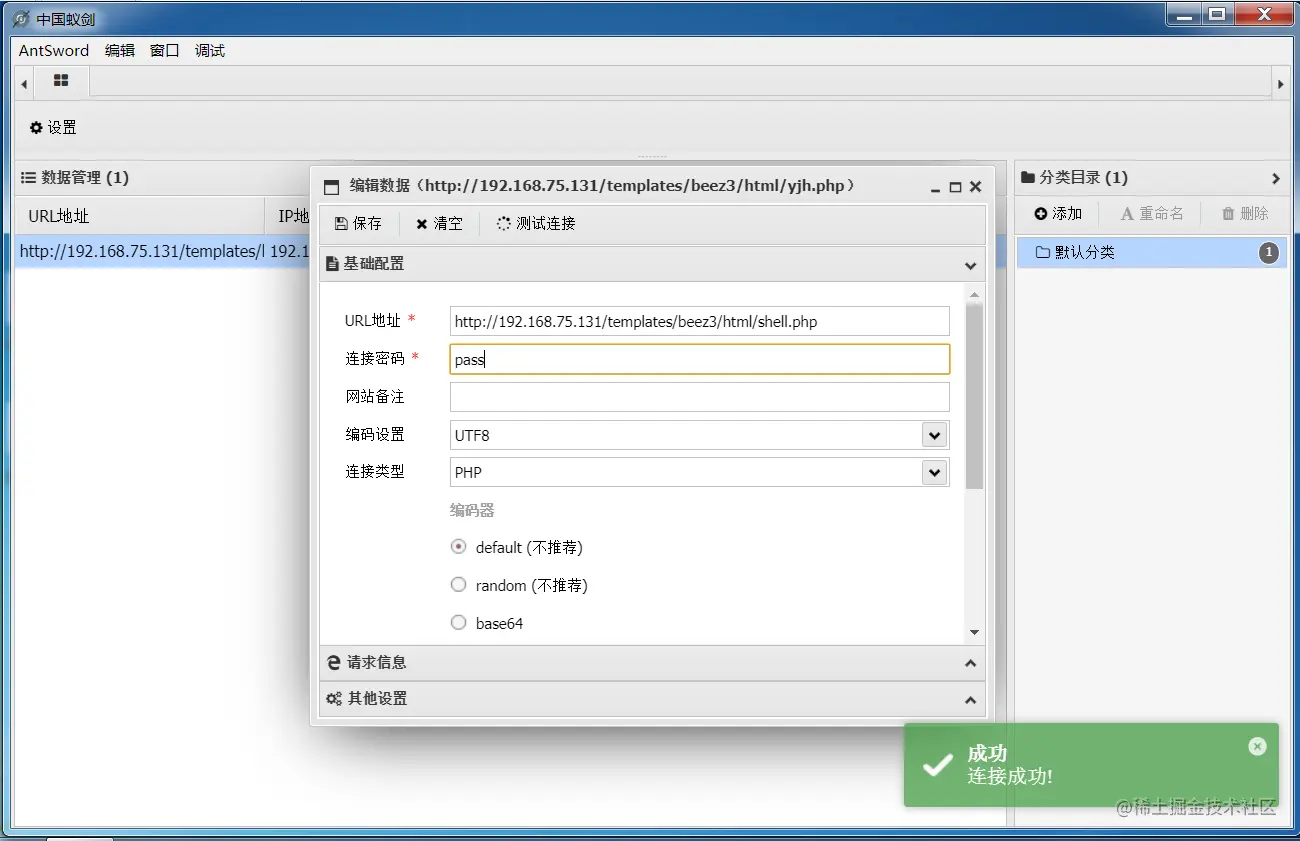Click the 保存 button in the dialog

[358, 224]
